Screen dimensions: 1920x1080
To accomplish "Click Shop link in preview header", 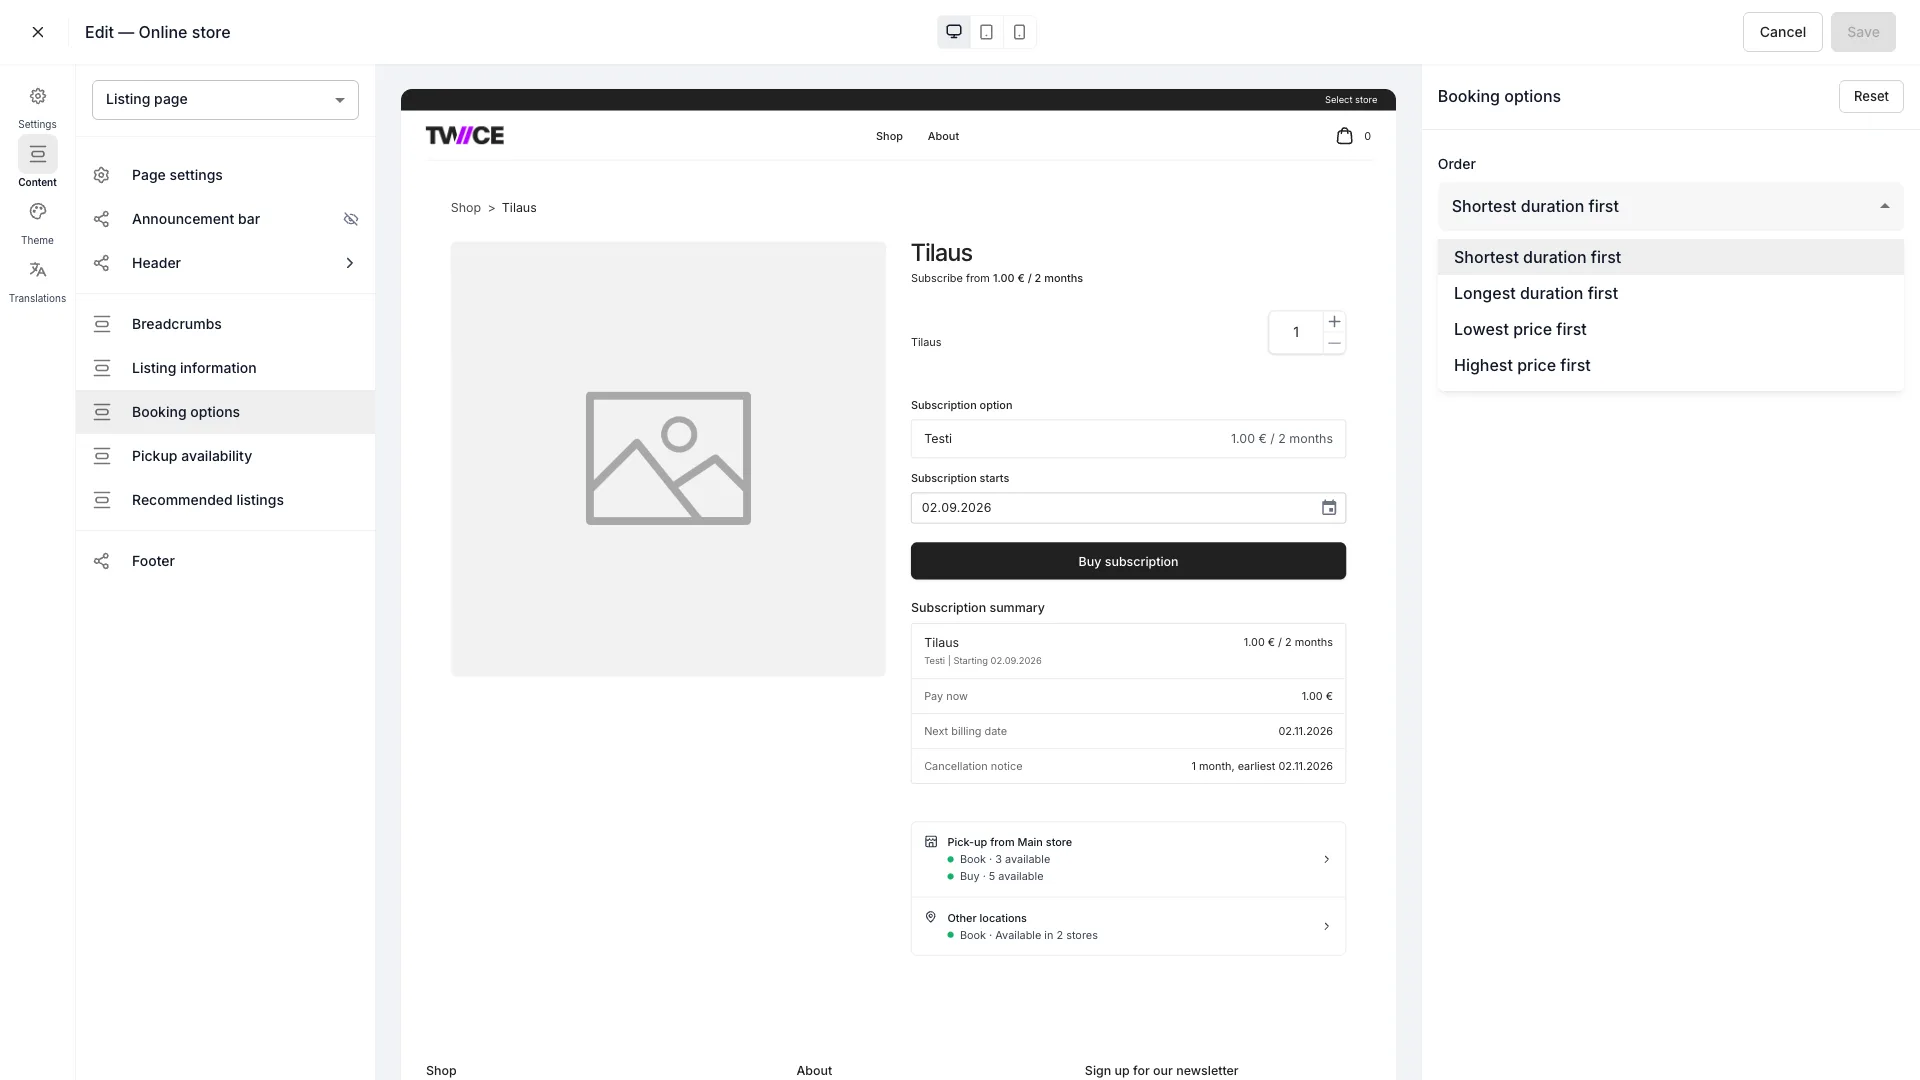I will (889, 136).
